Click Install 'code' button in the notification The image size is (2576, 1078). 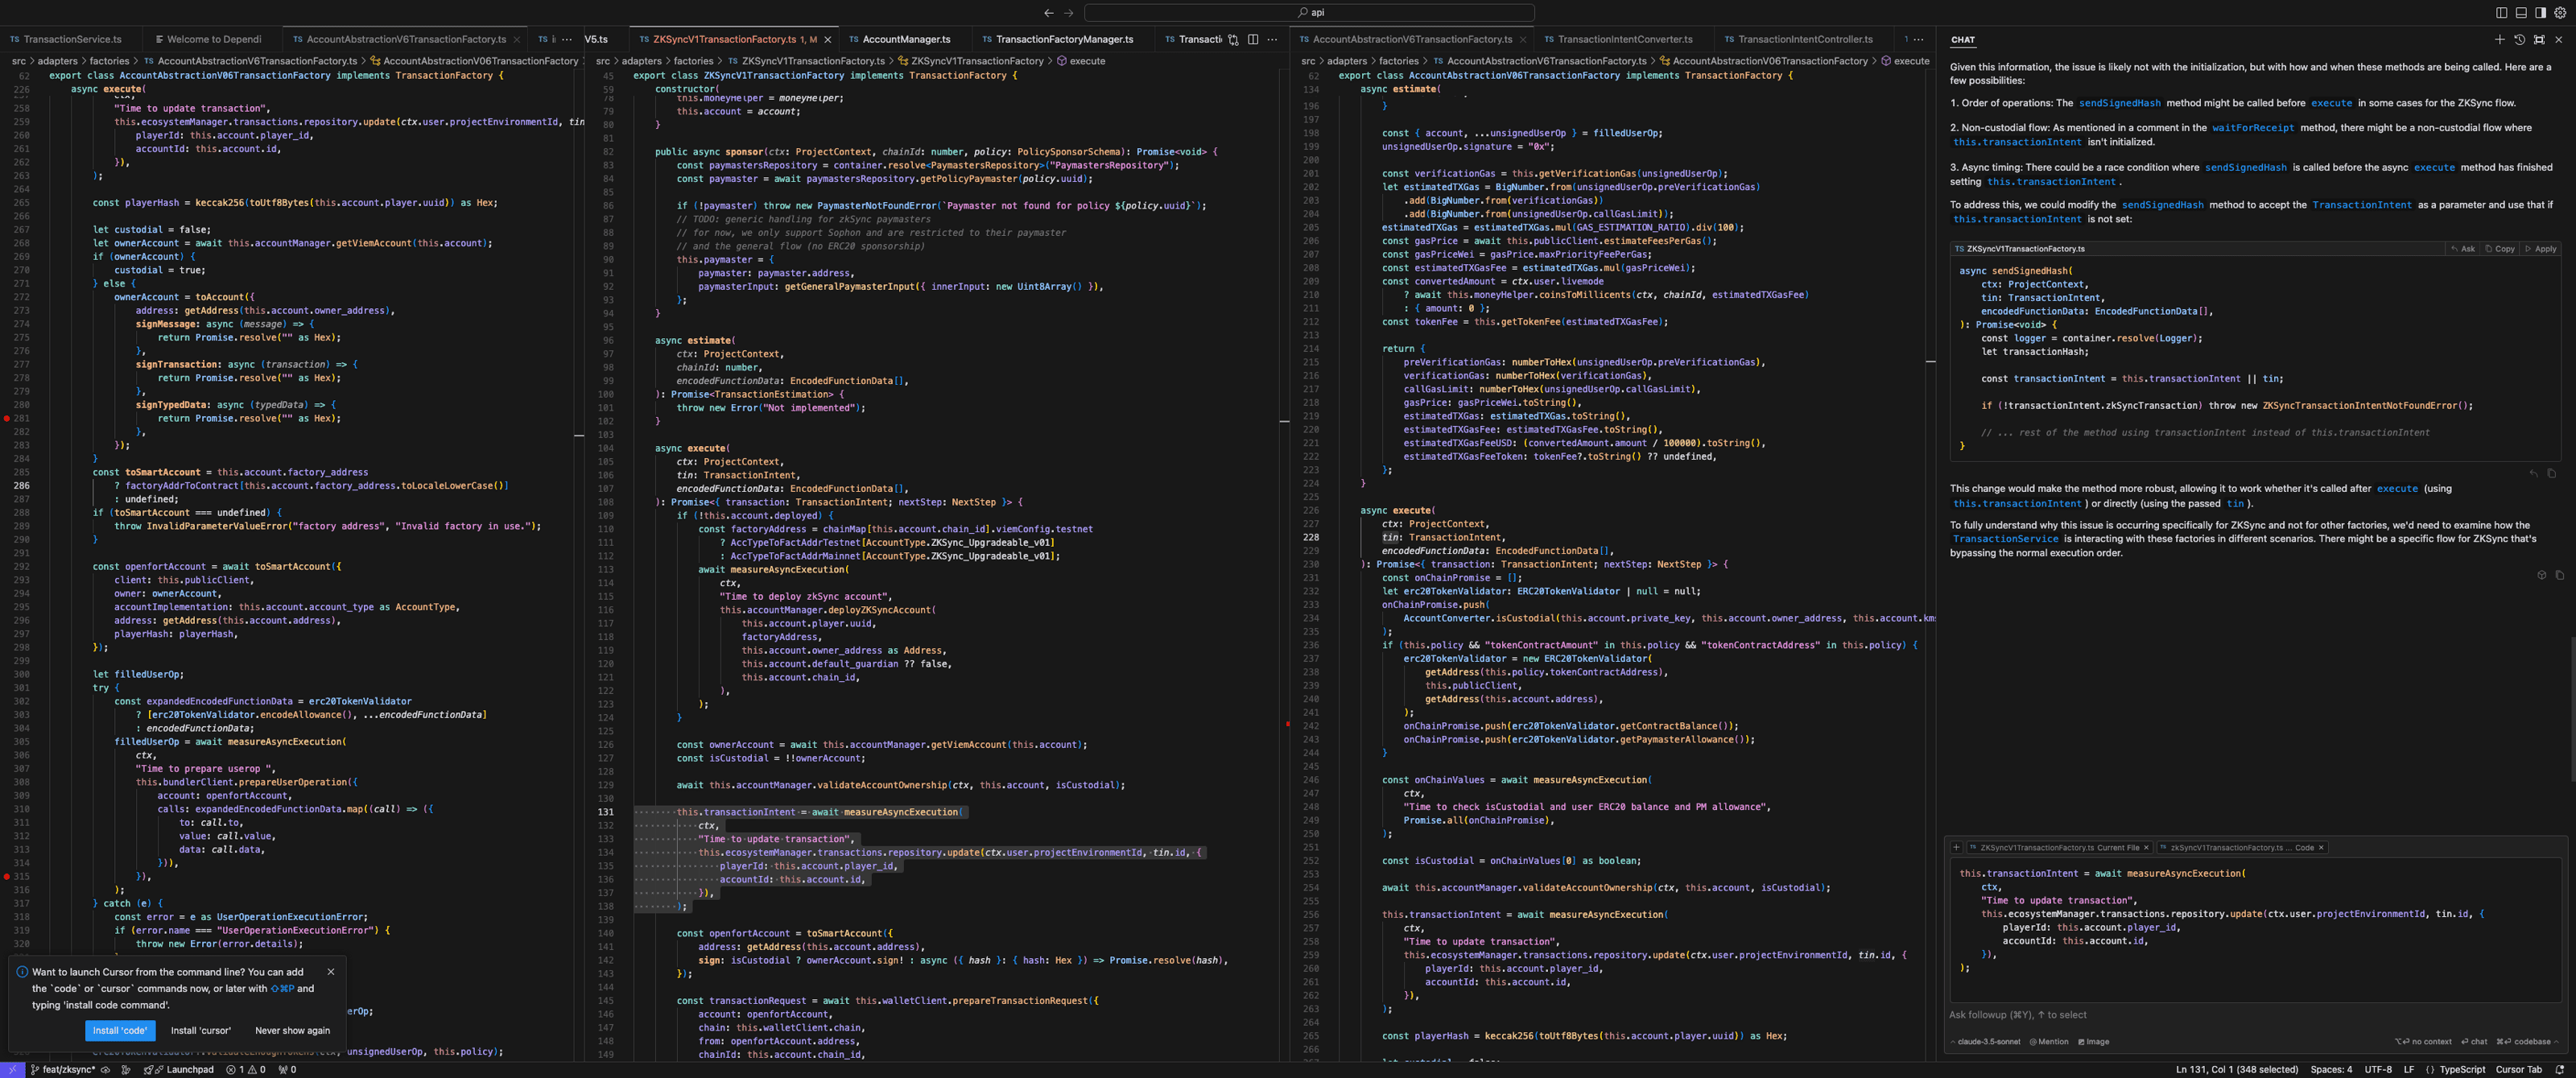(119, 1030)
